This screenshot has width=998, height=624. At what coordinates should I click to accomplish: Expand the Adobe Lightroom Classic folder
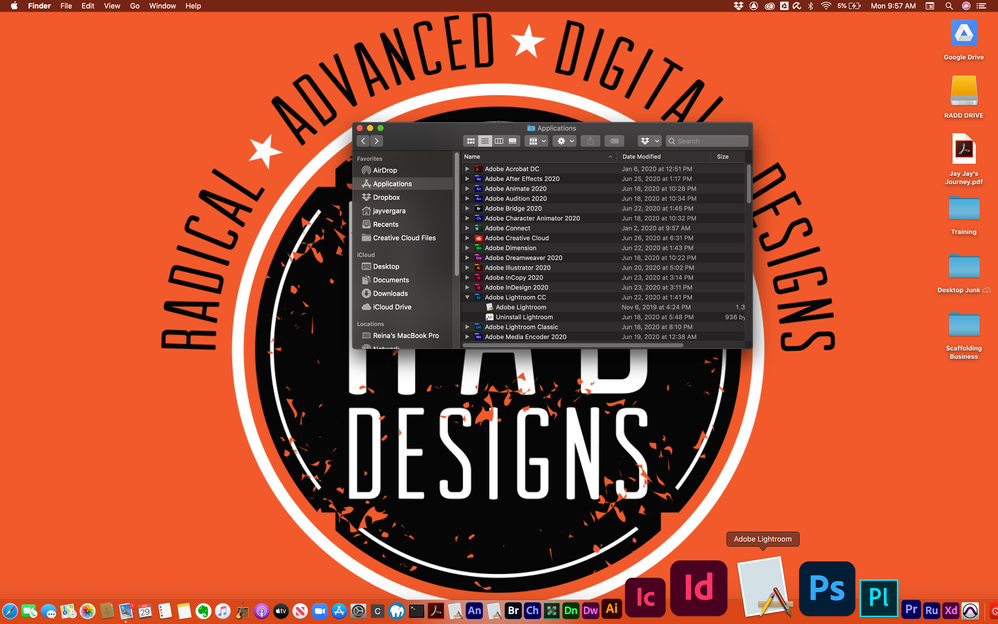pyautogui.click(x=467, y=327)
